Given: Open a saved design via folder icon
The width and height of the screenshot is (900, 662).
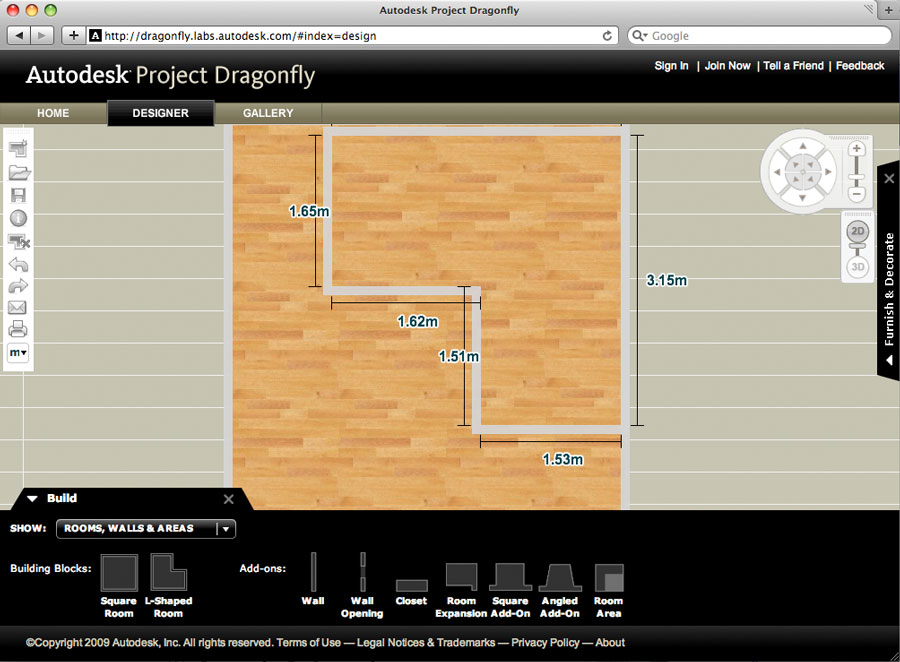Looking at the screenshot, I should point(19,172).
